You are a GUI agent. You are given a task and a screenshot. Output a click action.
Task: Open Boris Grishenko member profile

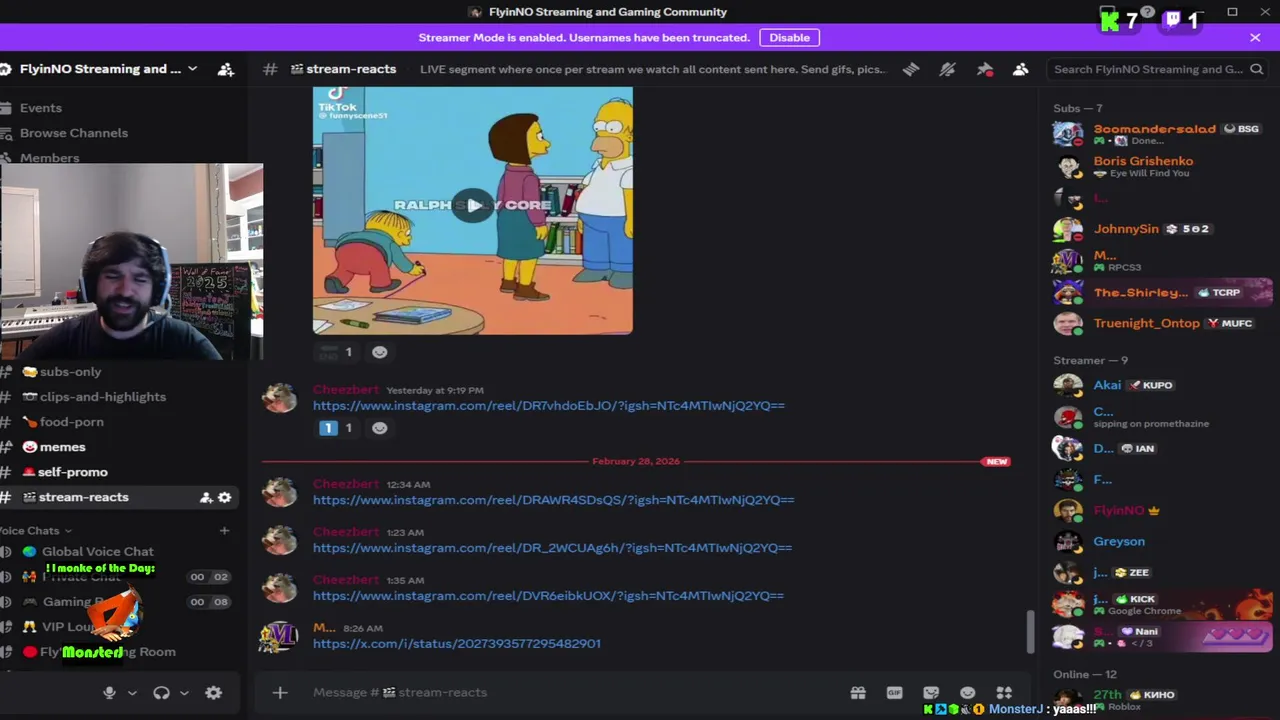(x=1160, y=166)
